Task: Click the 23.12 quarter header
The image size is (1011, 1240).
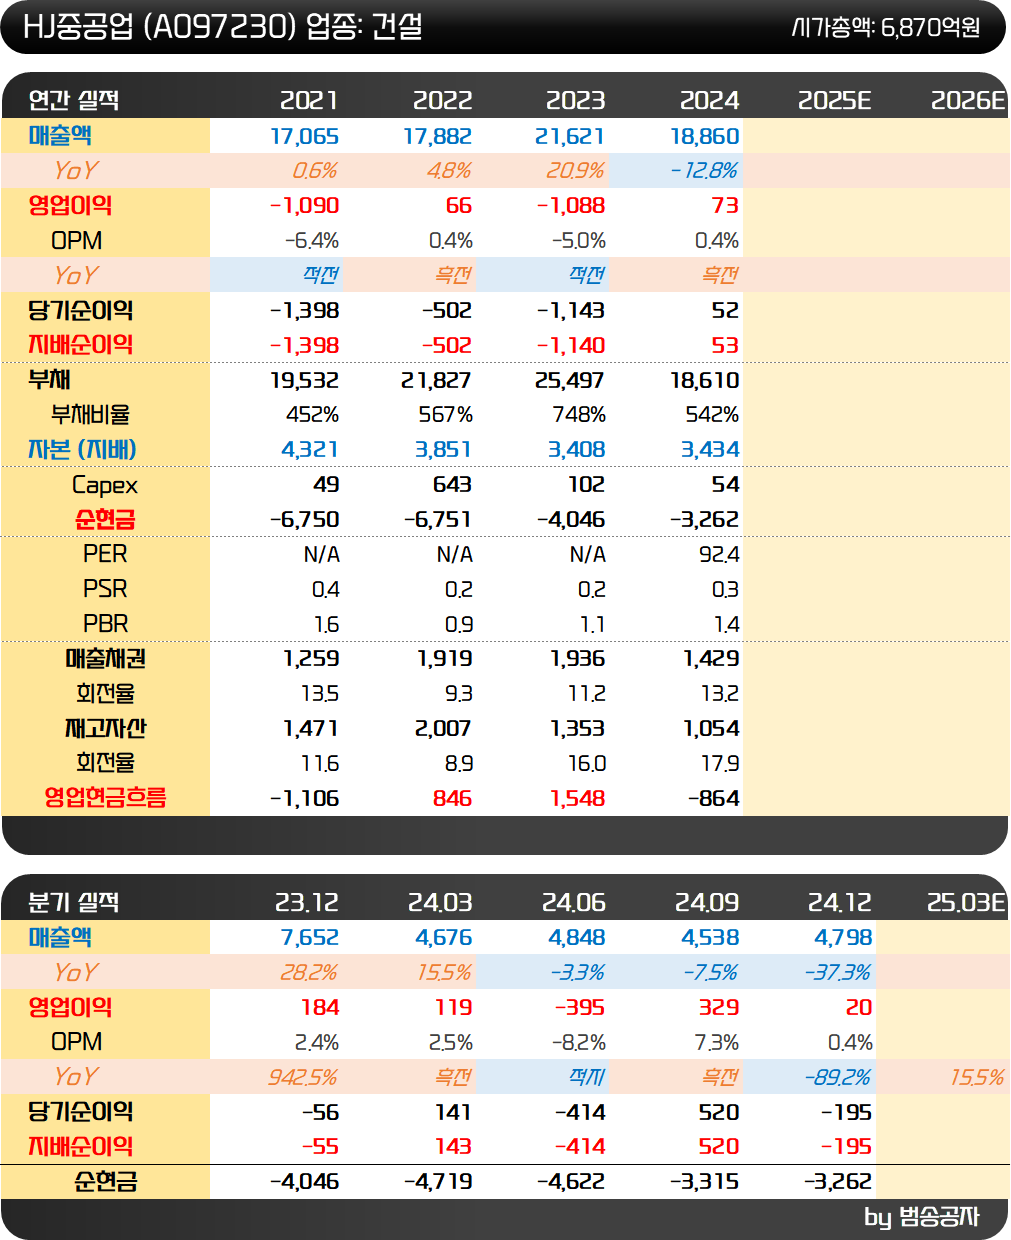Action: click(307, 903)
